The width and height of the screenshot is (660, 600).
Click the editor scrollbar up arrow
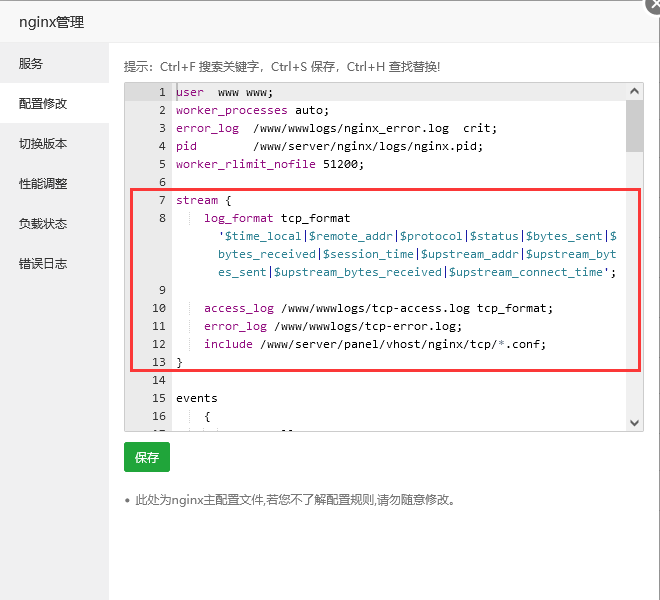[634, 91]
